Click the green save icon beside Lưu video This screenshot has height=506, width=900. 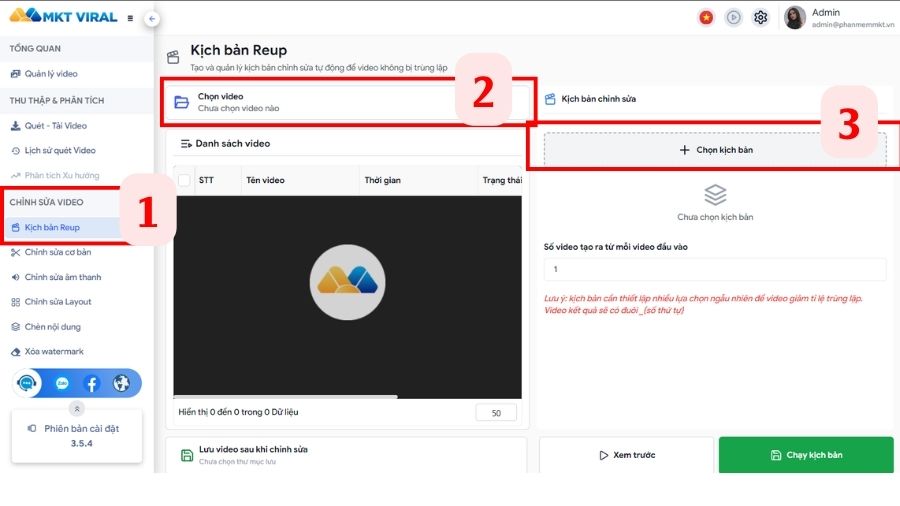(x=187, y=456)
